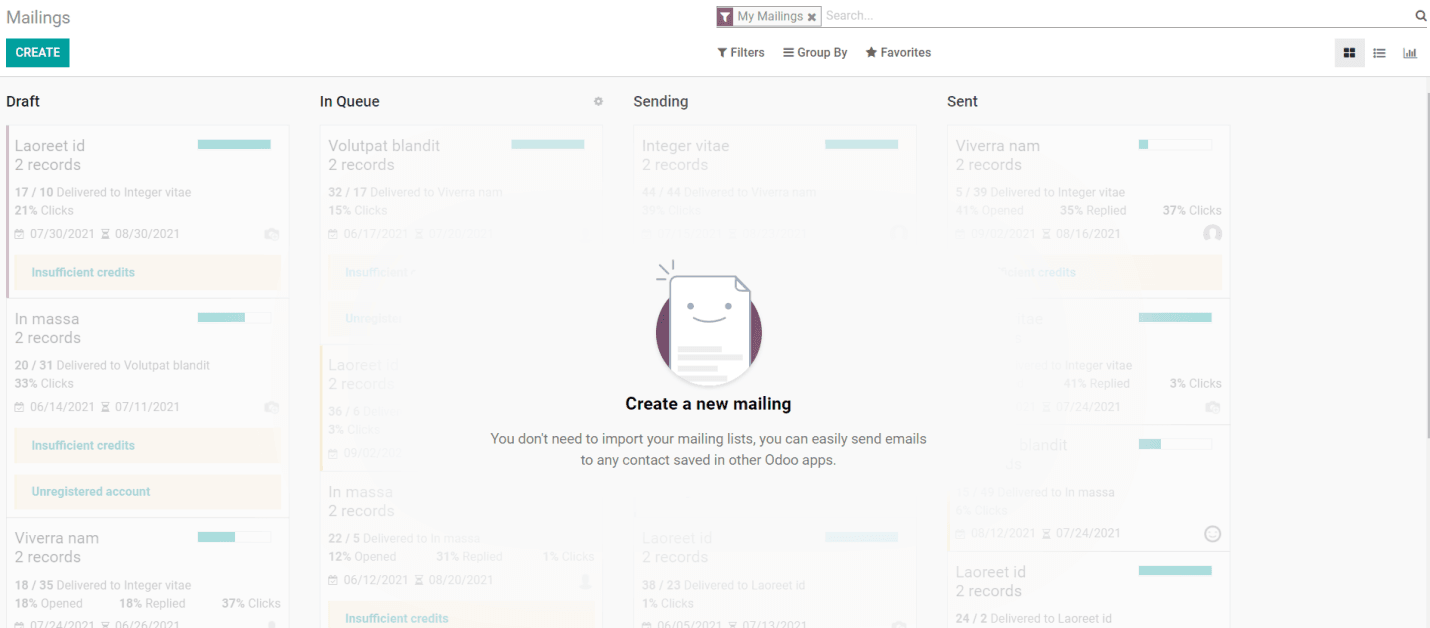This screenshot has width=1430, height=628.
Task: Open the Filters dropdown
Action: point(741,53)
